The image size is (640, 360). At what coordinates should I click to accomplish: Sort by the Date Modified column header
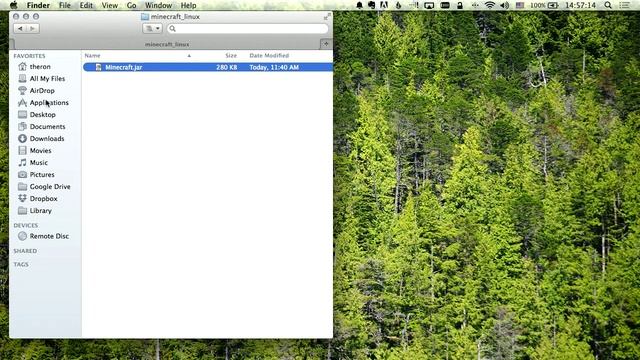269,56
